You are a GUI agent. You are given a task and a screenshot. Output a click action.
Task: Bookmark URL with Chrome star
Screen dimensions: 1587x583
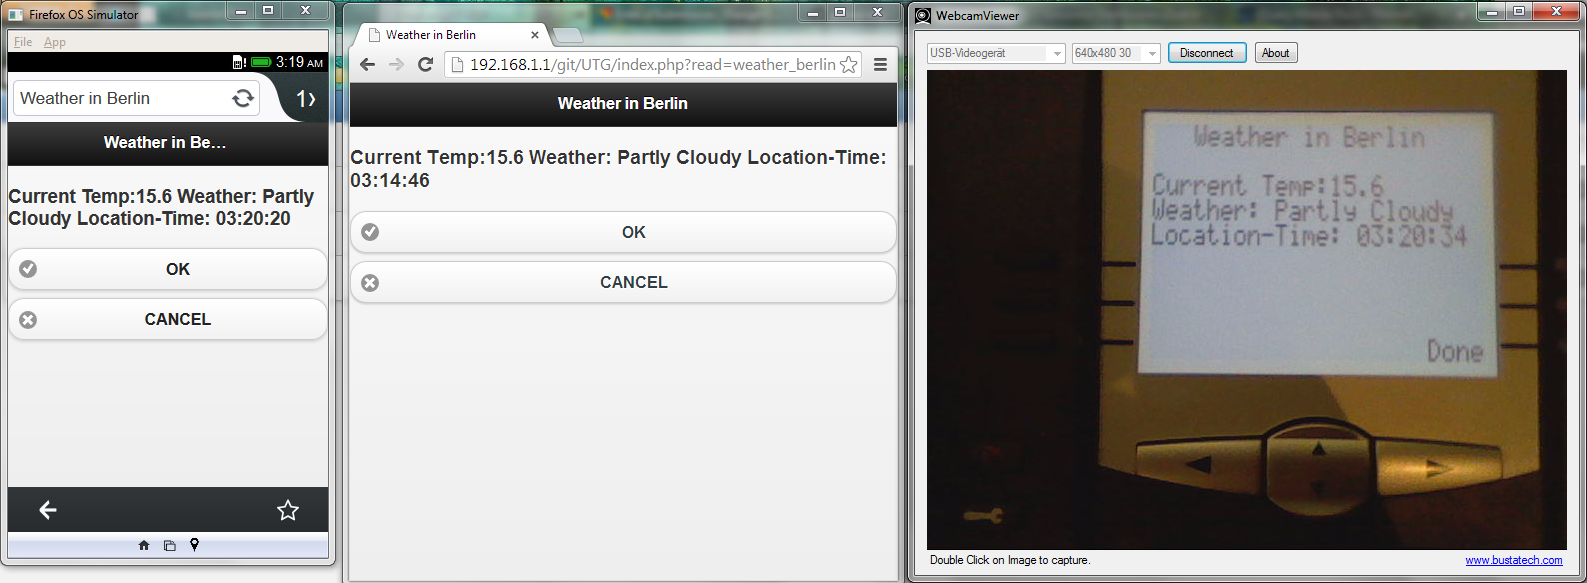click(x=848, y=64)
